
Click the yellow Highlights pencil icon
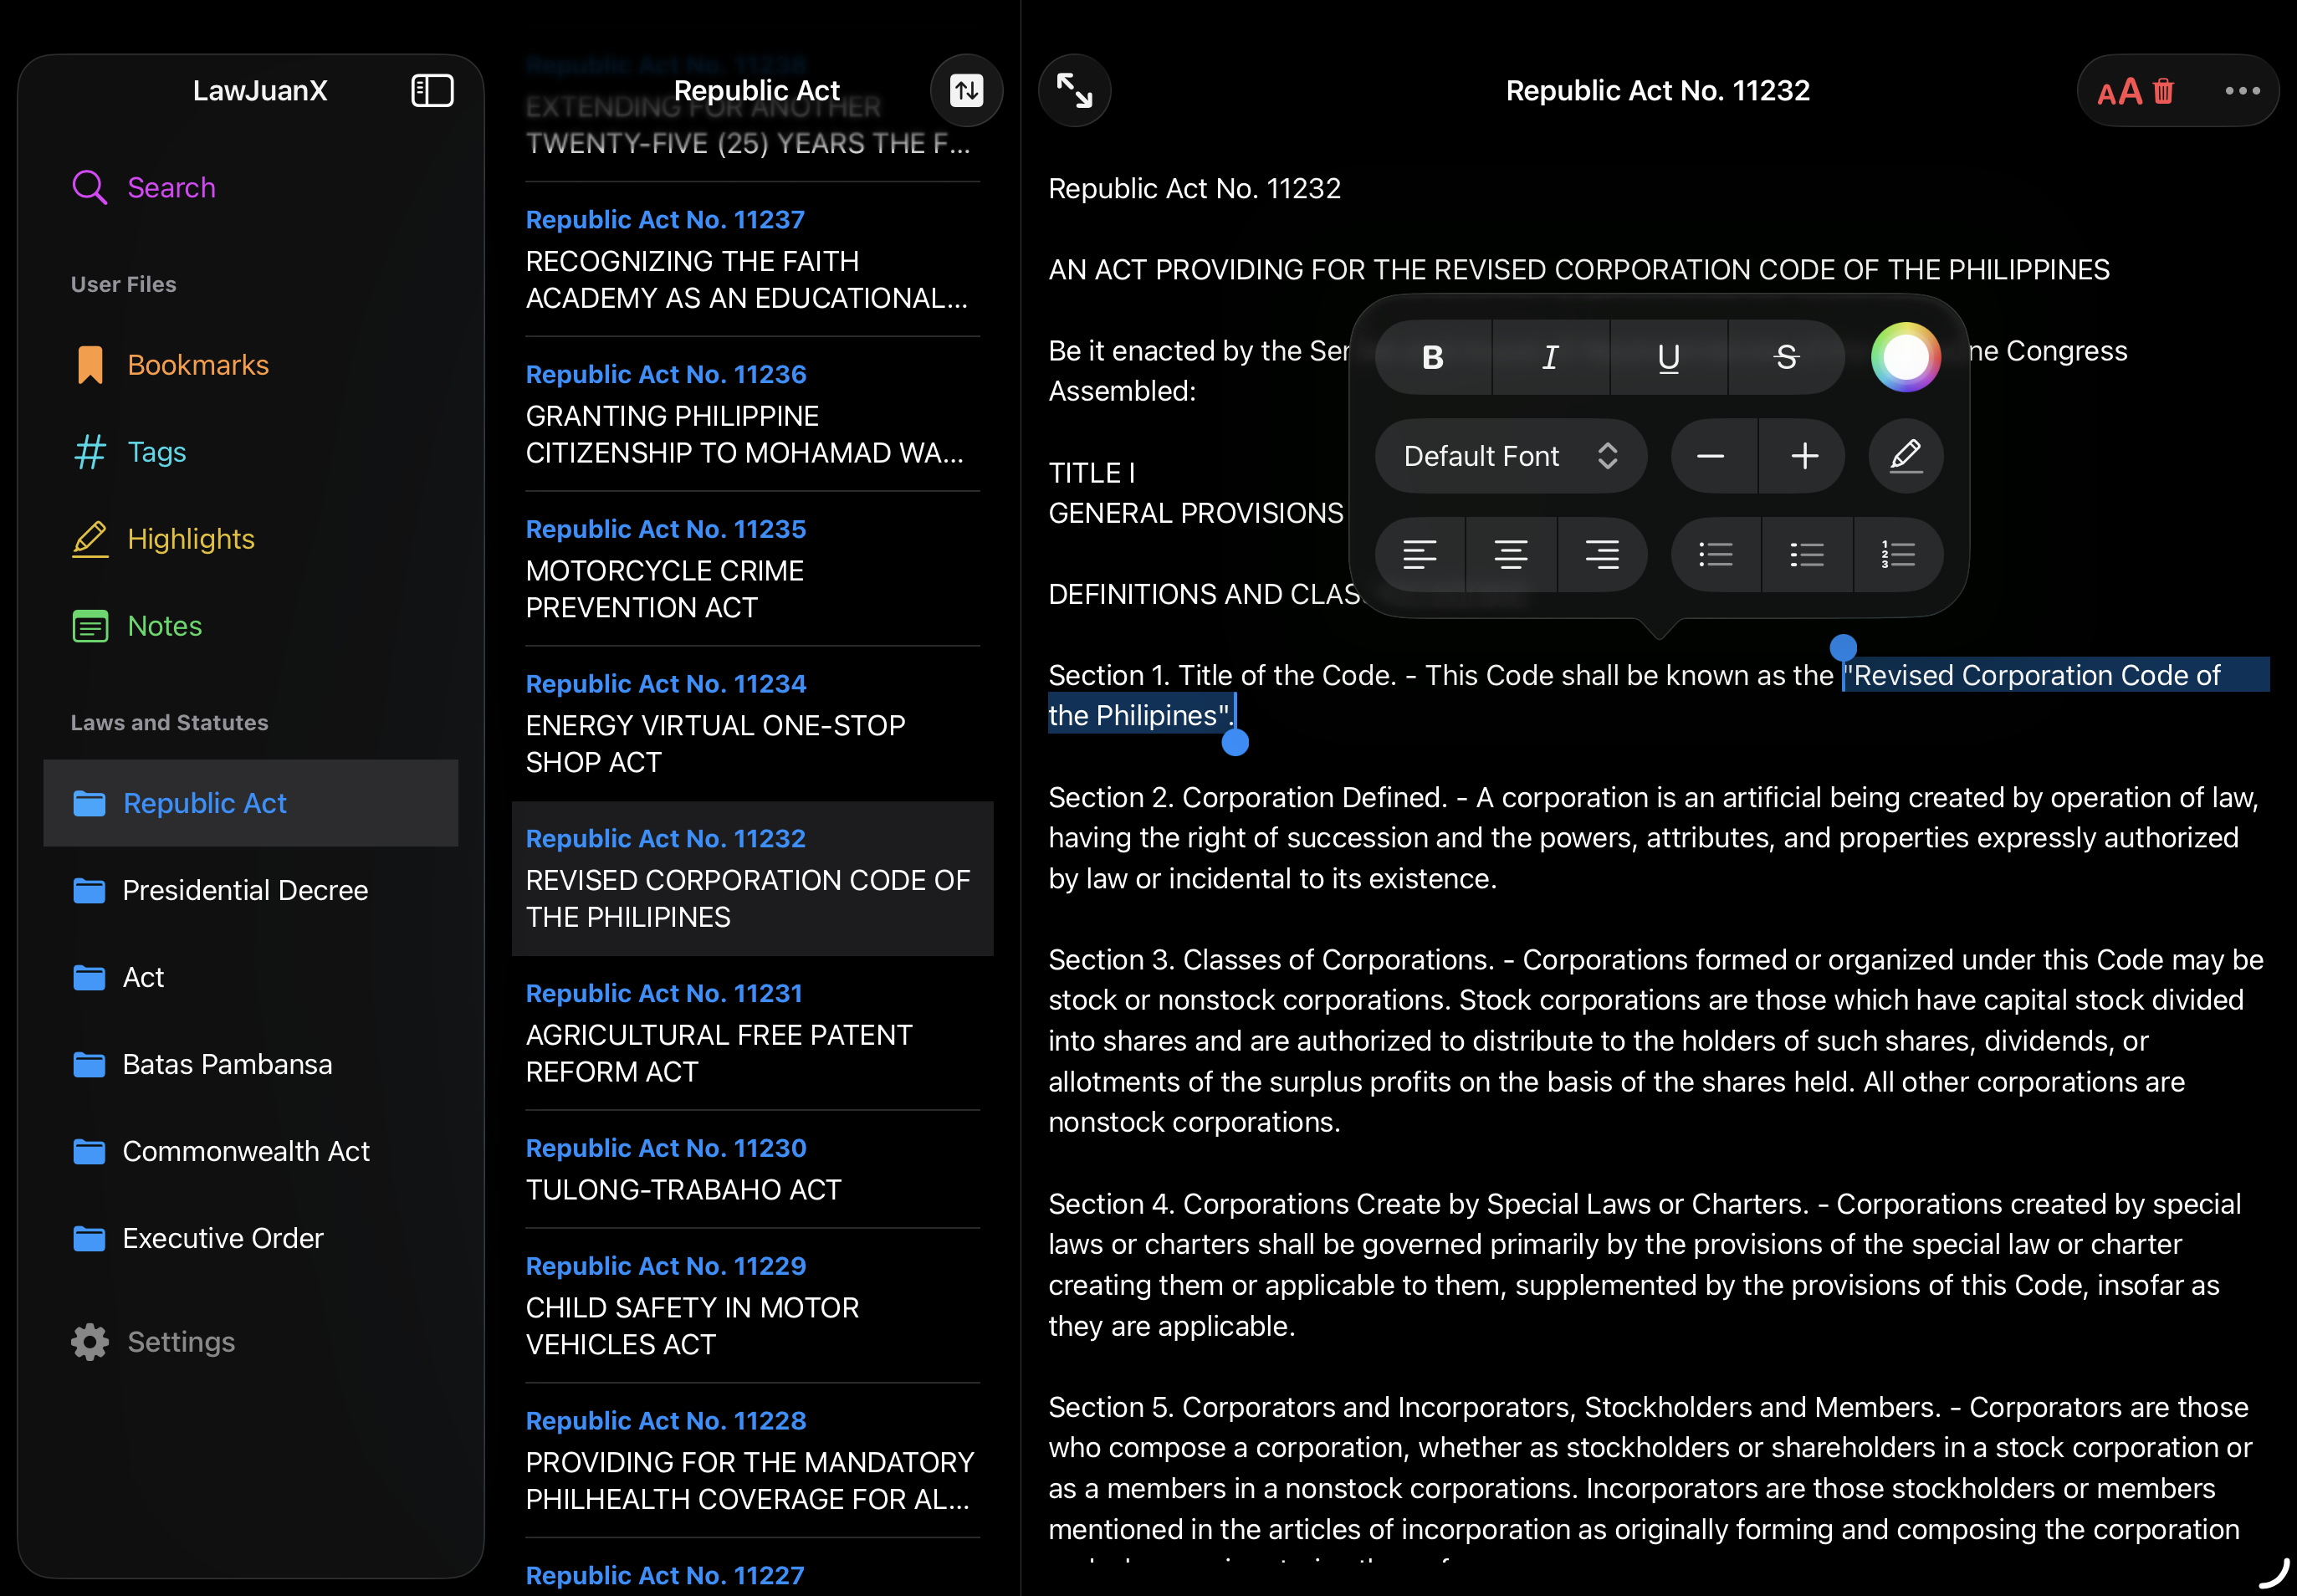click(x=90, y=539)
